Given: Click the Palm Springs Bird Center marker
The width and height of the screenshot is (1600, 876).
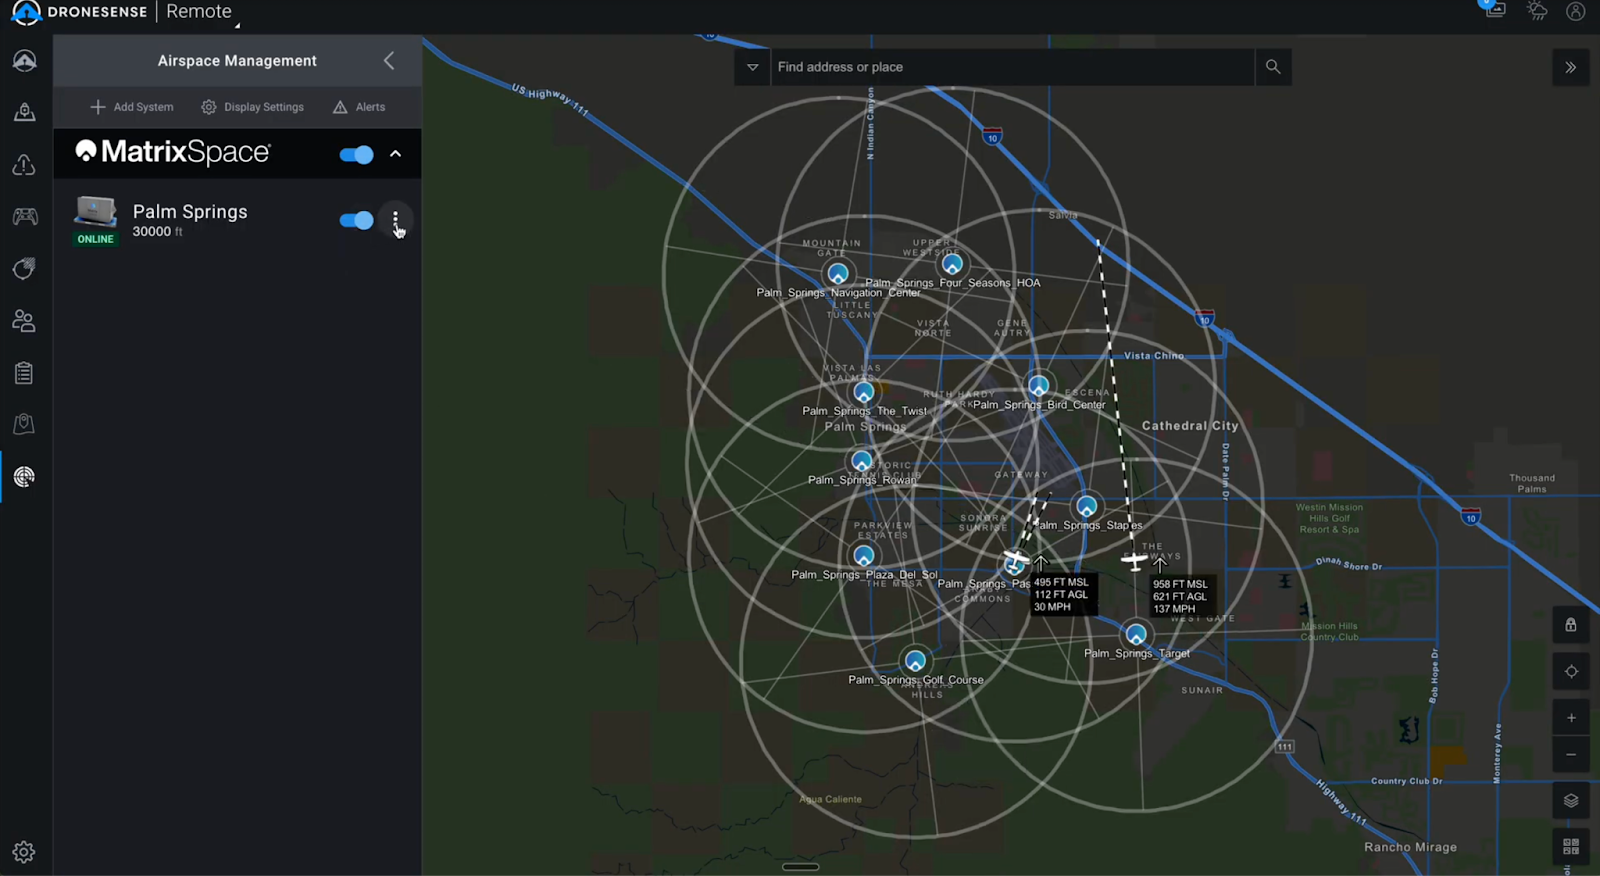Looking at the screenshot, I should point(1039,386).
